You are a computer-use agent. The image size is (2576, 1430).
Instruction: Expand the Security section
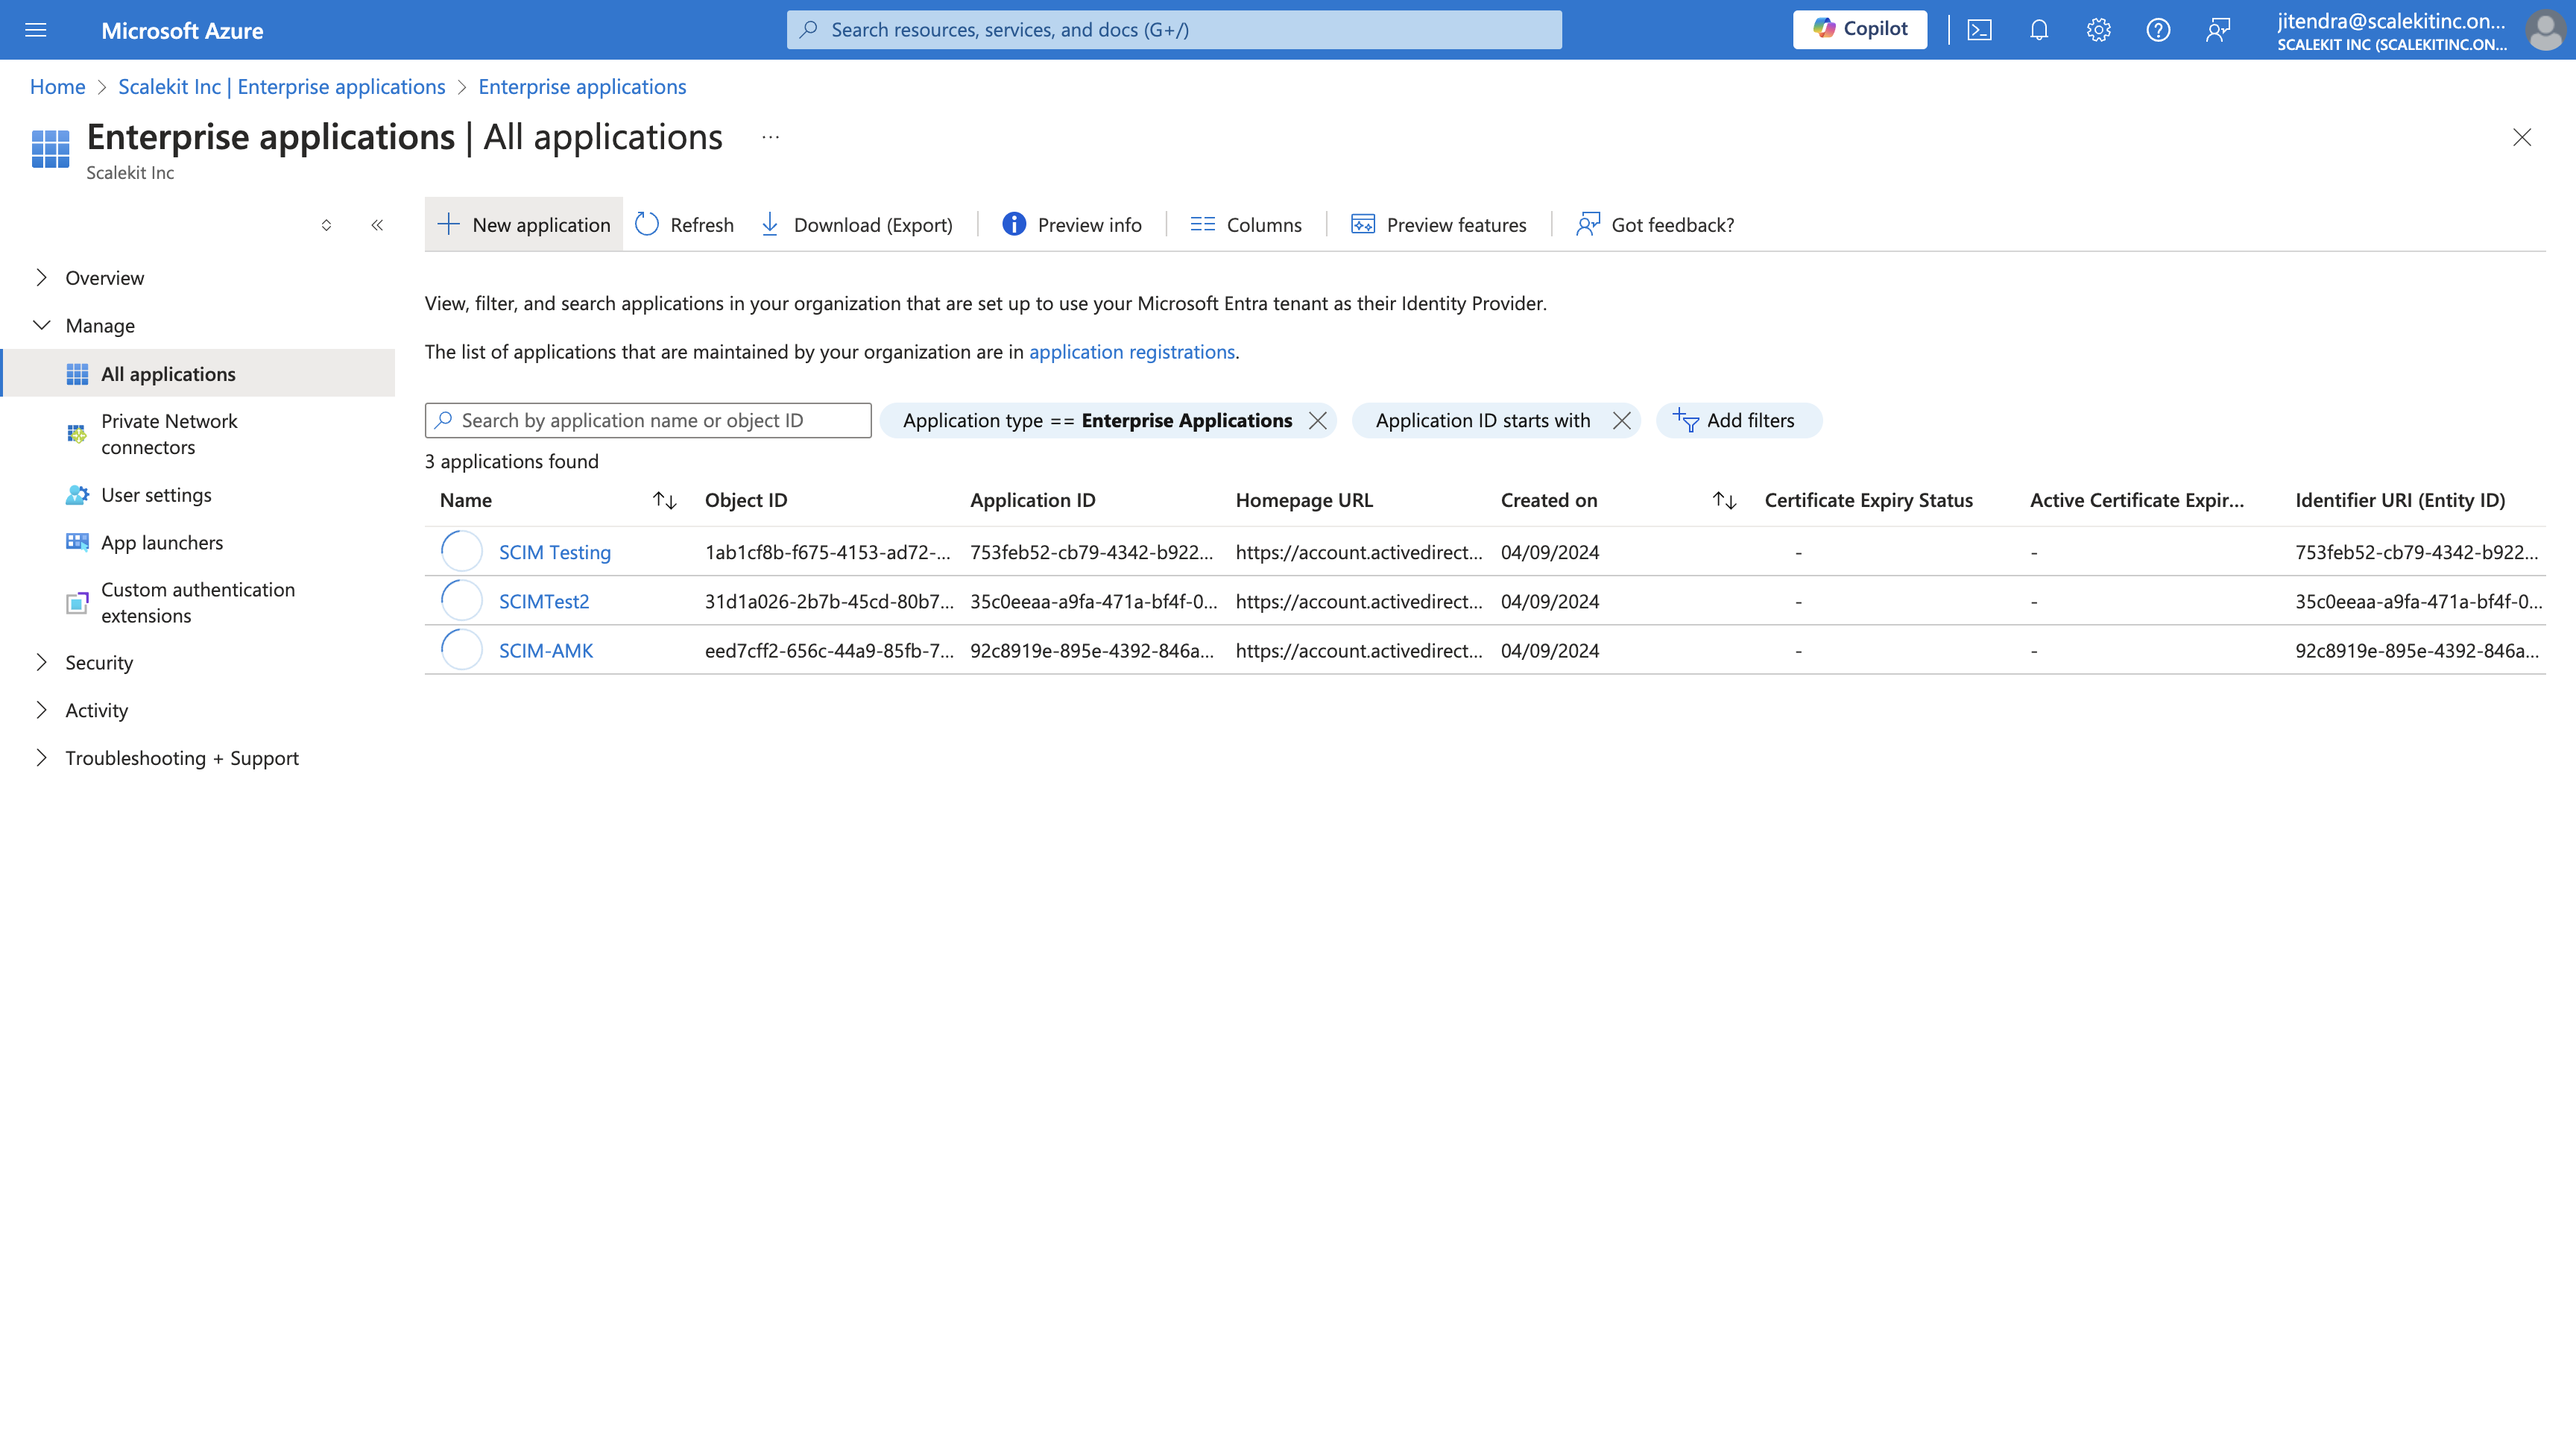(41, 662)
